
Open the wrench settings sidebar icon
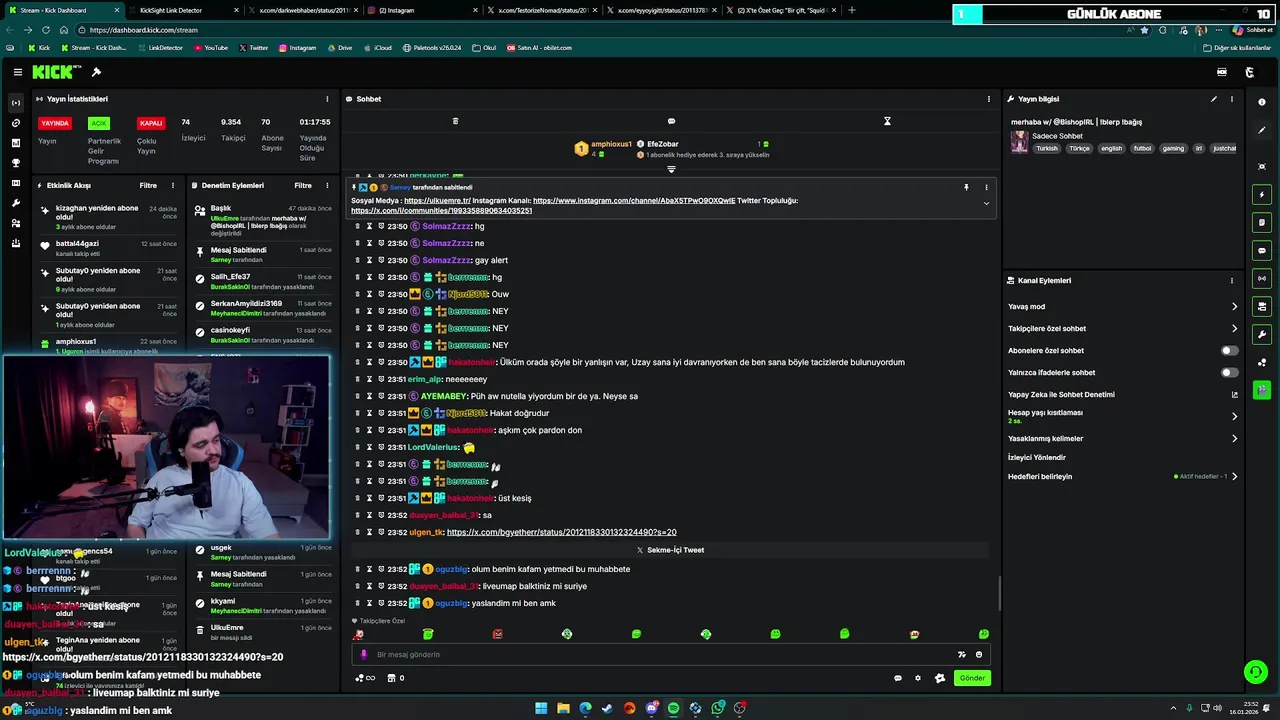pyautogui.click(x=15, y=203)
